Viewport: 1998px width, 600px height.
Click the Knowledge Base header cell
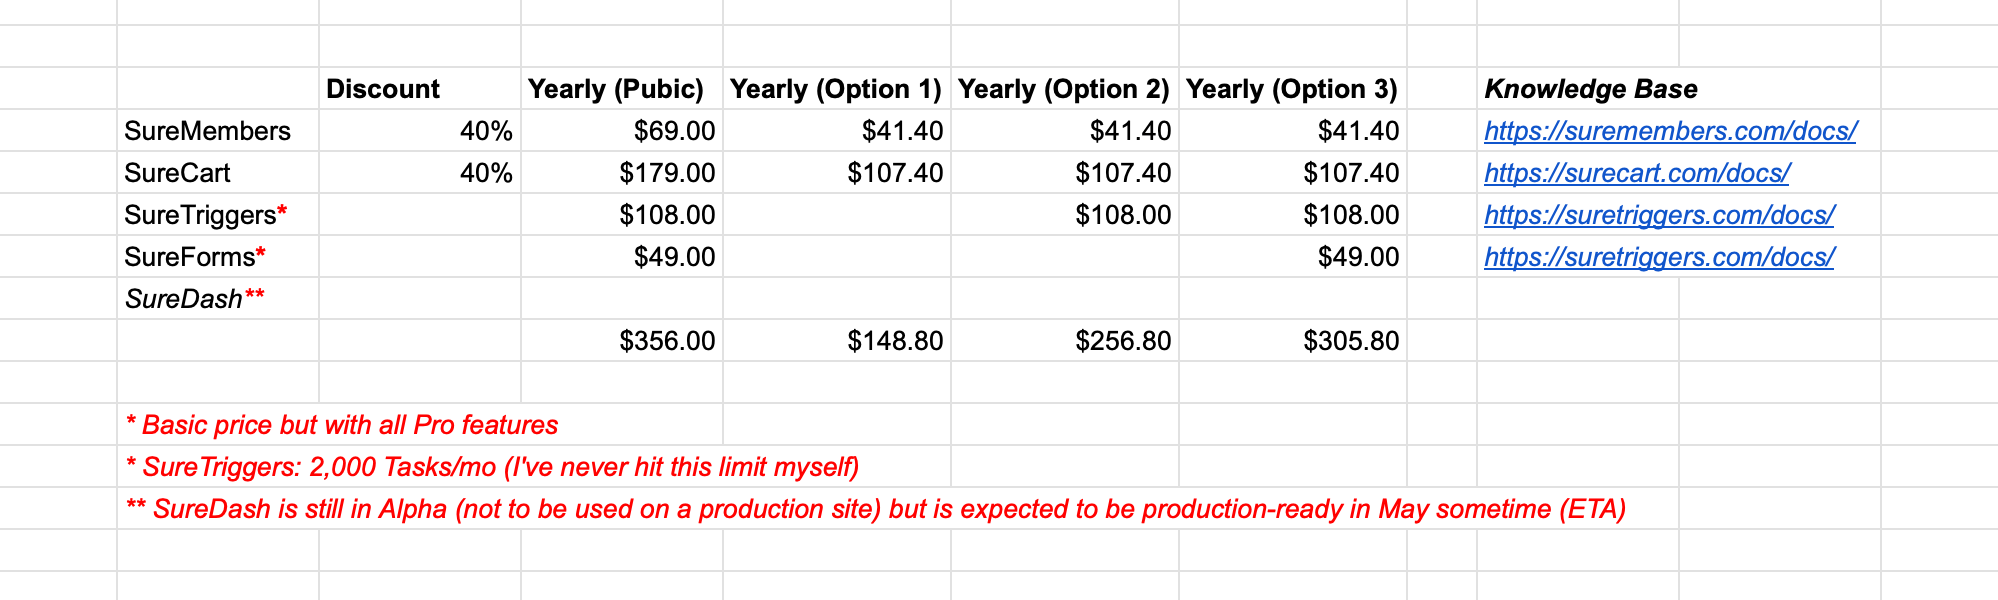[x=1590, y=89]
